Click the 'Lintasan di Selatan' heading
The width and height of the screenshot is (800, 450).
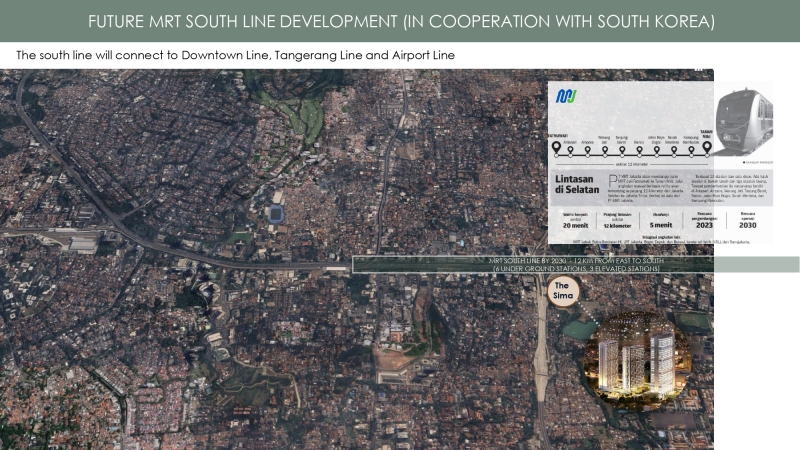tap(577, 184)
